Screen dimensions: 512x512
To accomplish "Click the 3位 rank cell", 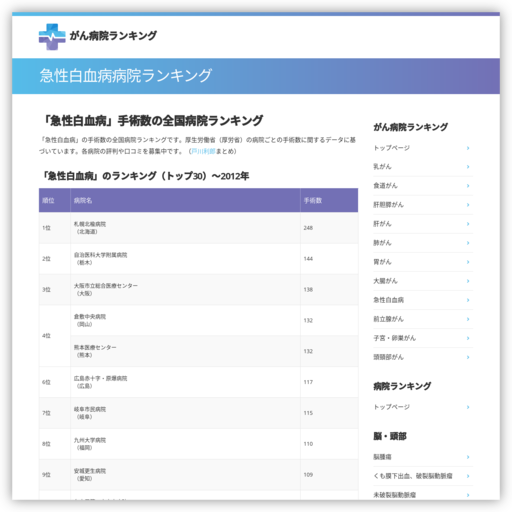I will (55, 290).
